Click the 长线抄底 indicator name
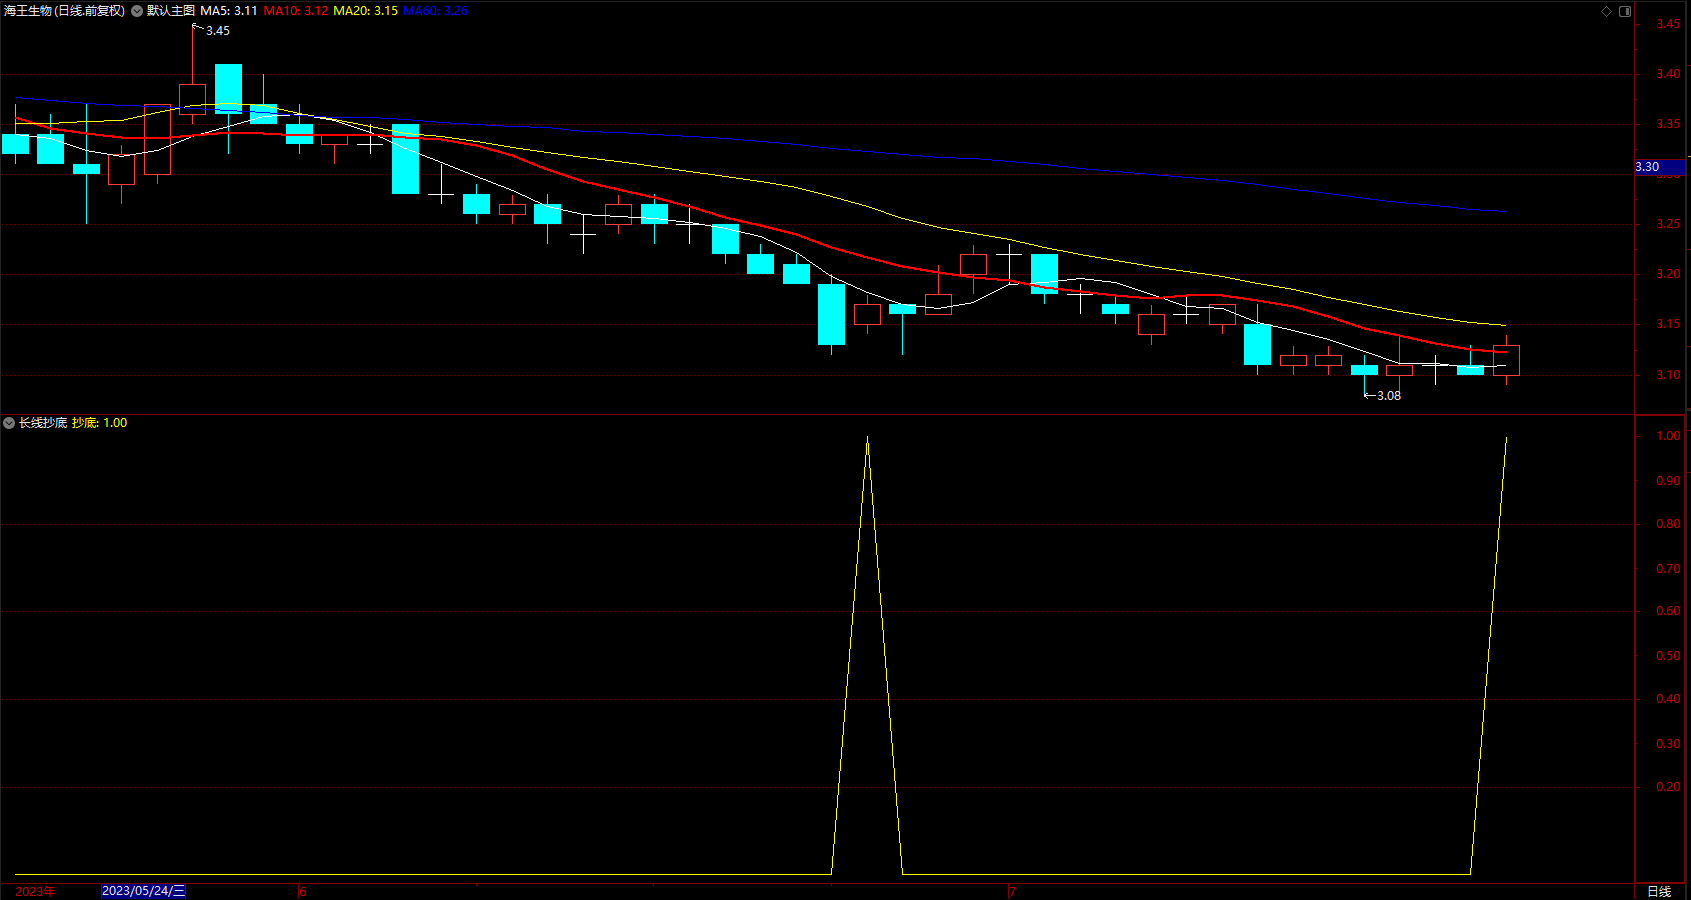 click(x=43, y=423)
